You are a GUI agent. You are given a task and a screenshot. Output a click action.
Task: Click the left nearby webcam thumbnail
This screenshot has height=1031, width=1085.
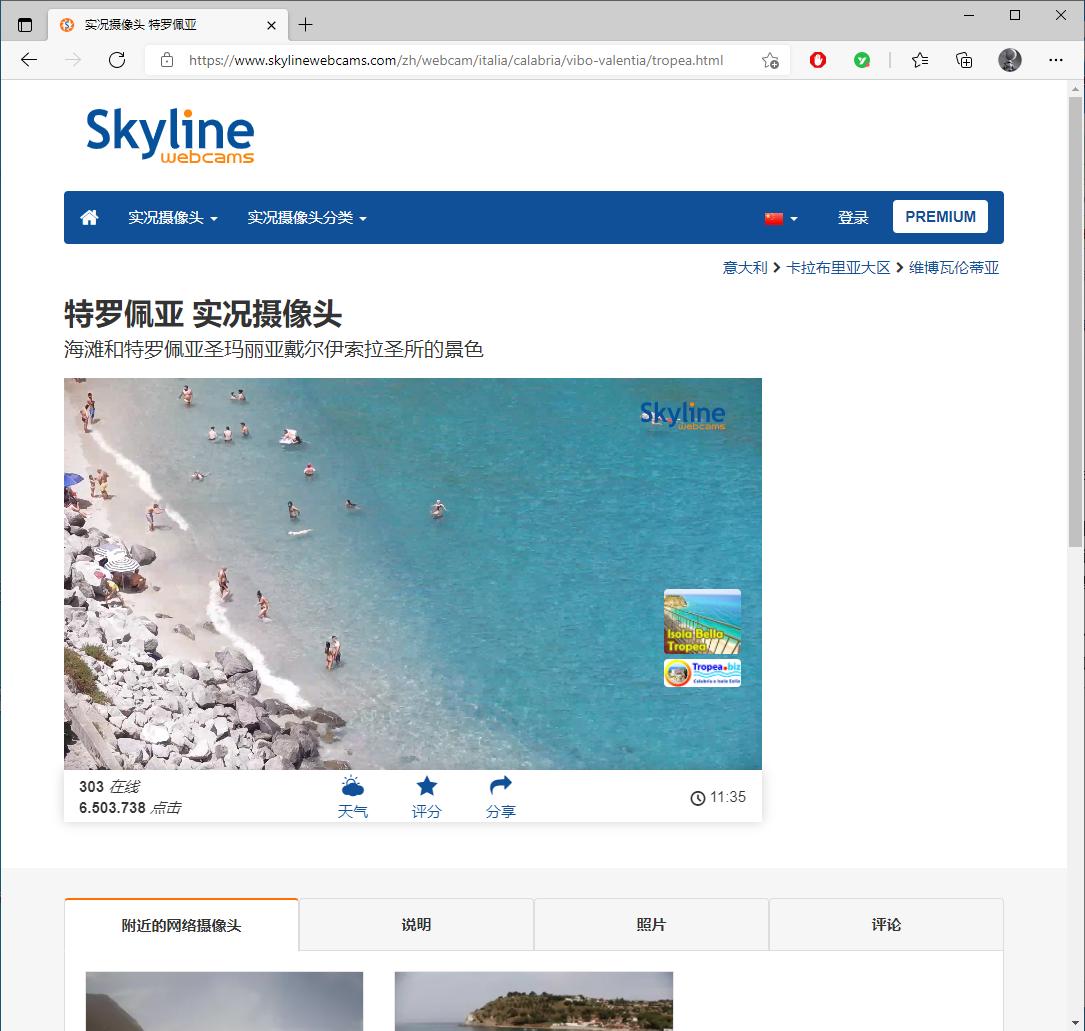(x=223, y=1001)
